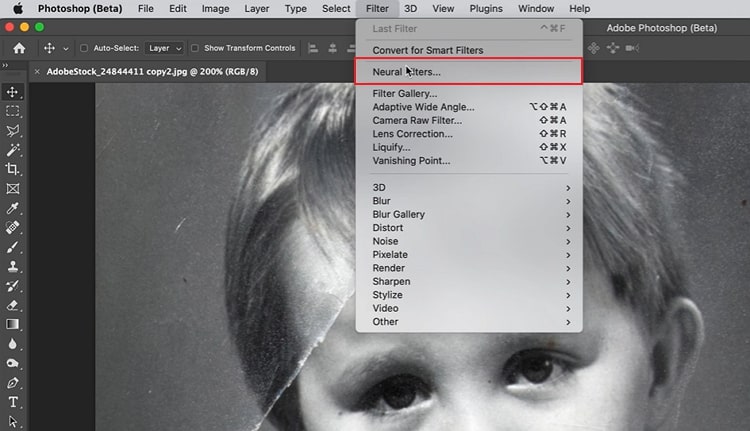Screen dimensions: 750x431
Task: Open the Liquify filter
Action: click(469, 147)
